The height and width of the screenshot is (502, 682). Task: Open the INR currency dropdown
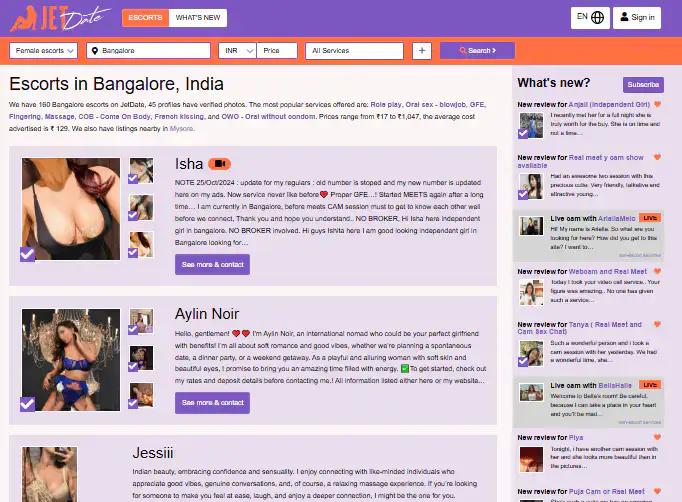click(237, 50)
